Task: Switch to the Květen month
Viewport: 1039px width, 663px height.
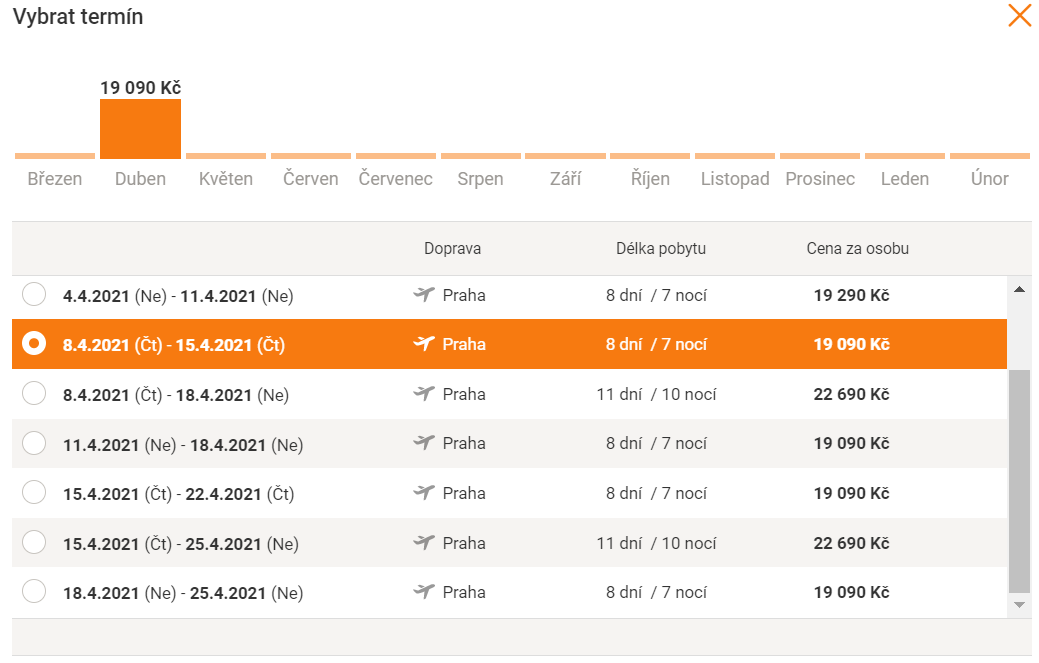Action: pyautogui.click(x=226, y=179)
